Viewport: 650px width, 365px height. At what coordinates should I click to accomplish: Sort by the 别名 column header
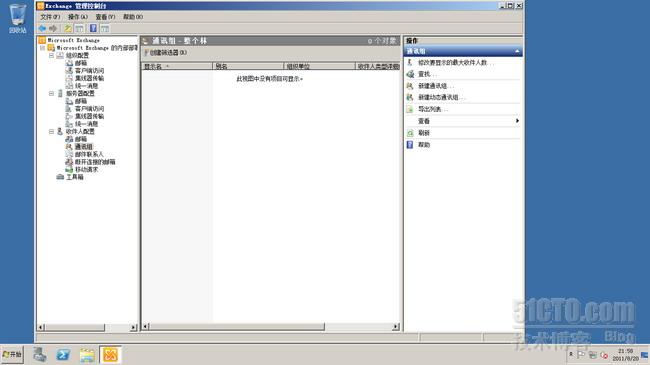[248, 66]
